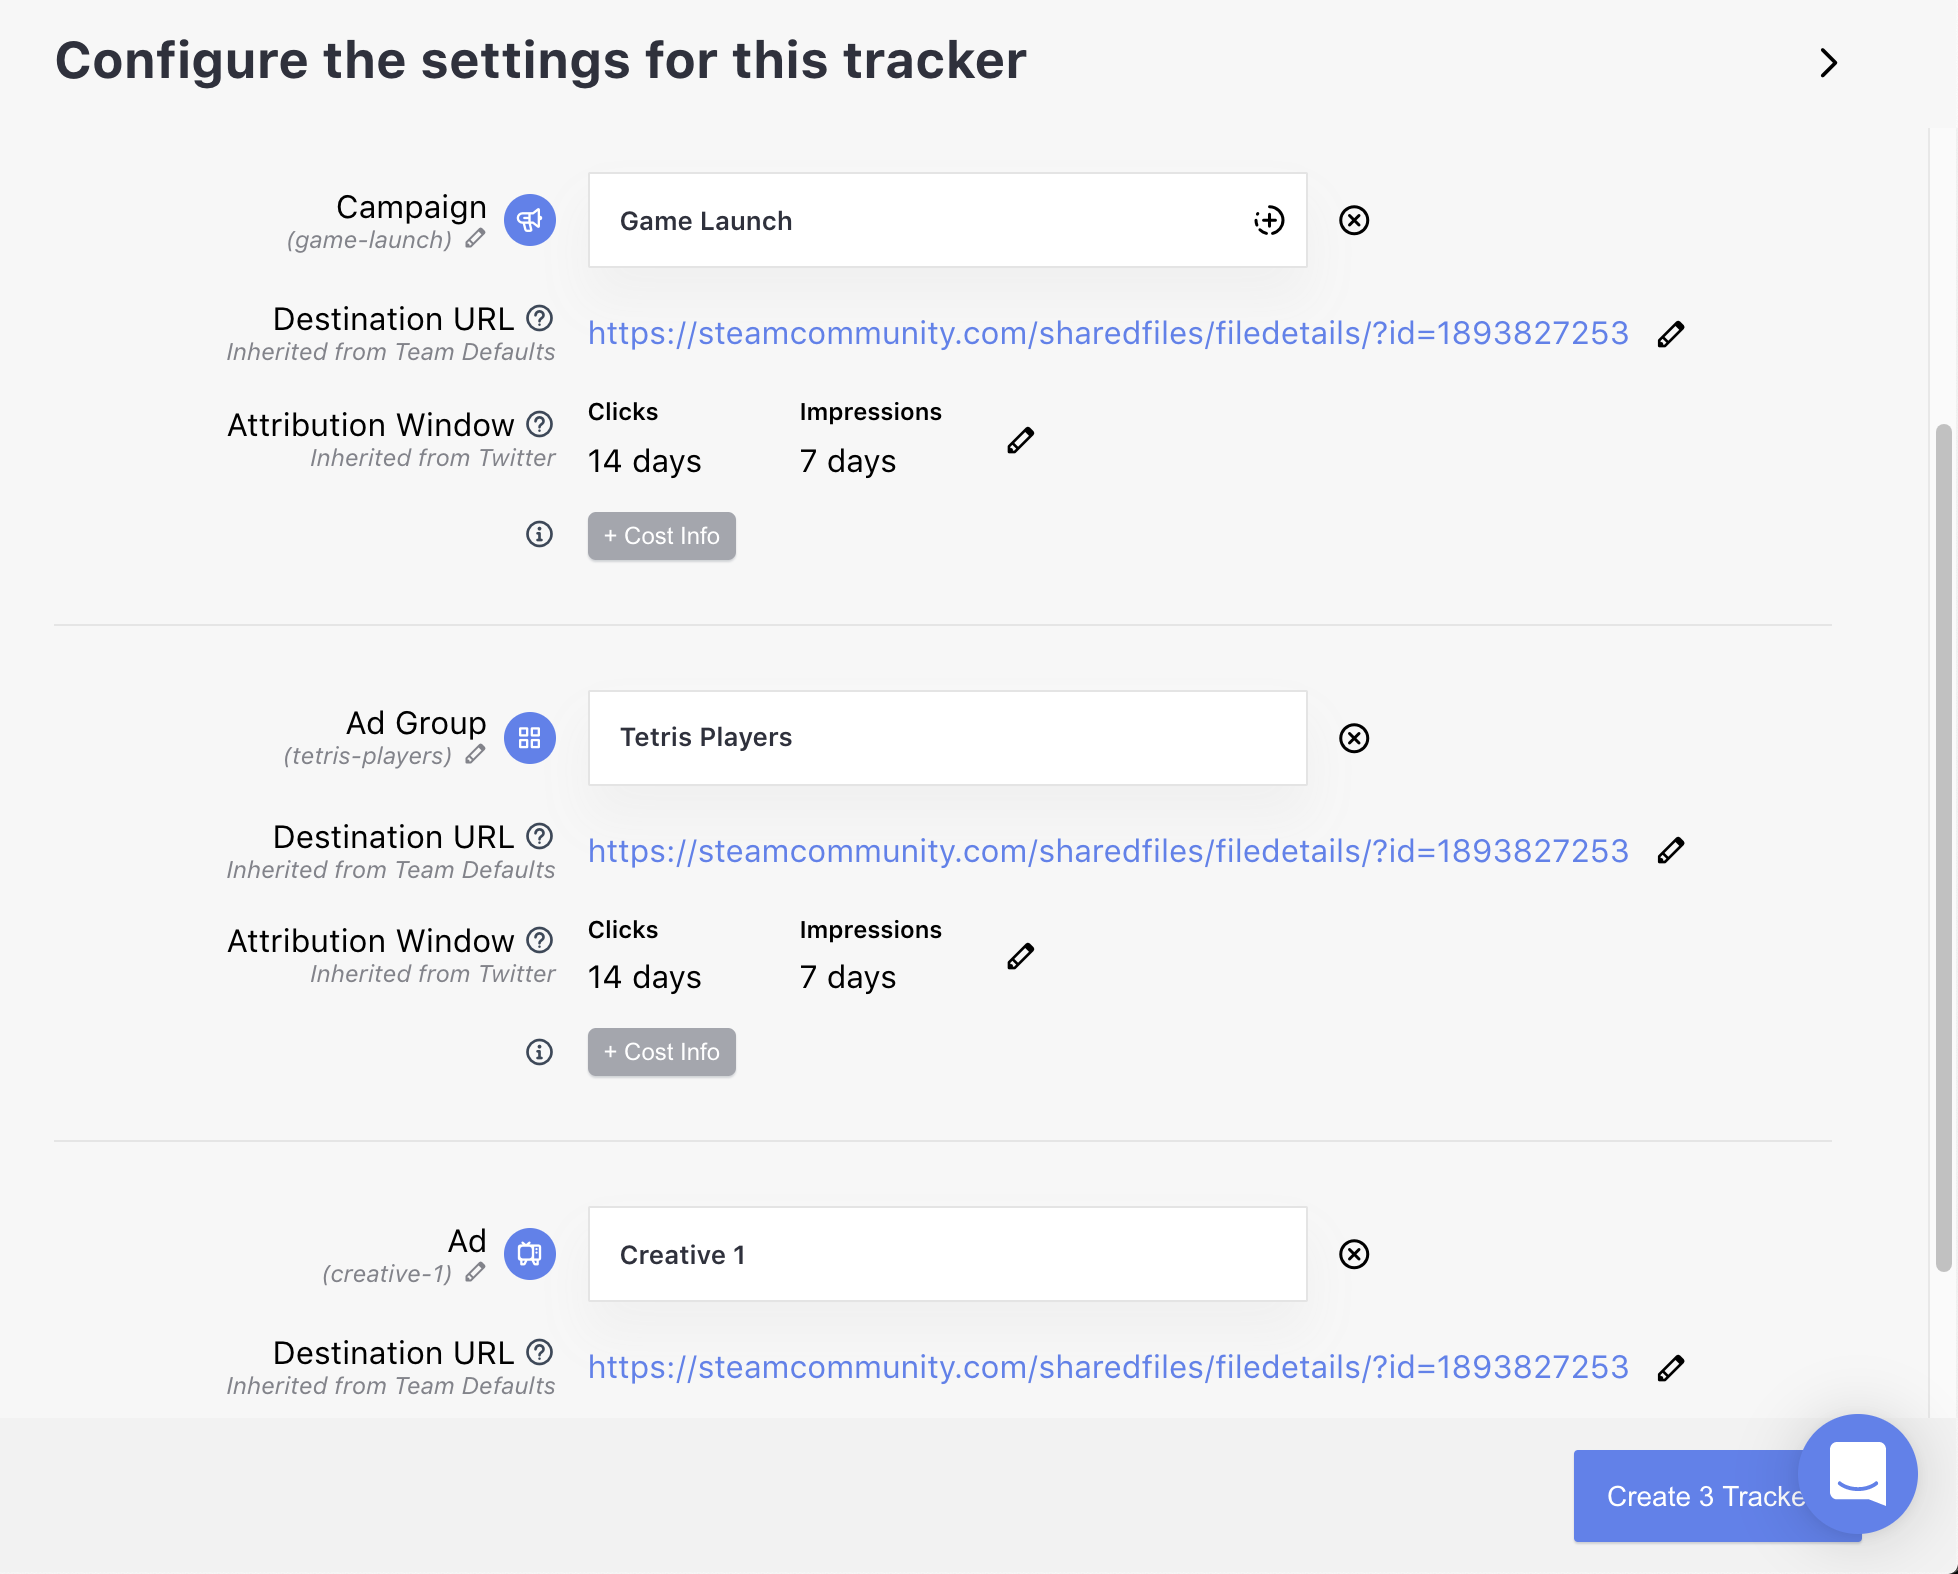Add Cost Info to the Campaign
The width and height of the screenshot is (1958, 1574).
tap(662, 536)
